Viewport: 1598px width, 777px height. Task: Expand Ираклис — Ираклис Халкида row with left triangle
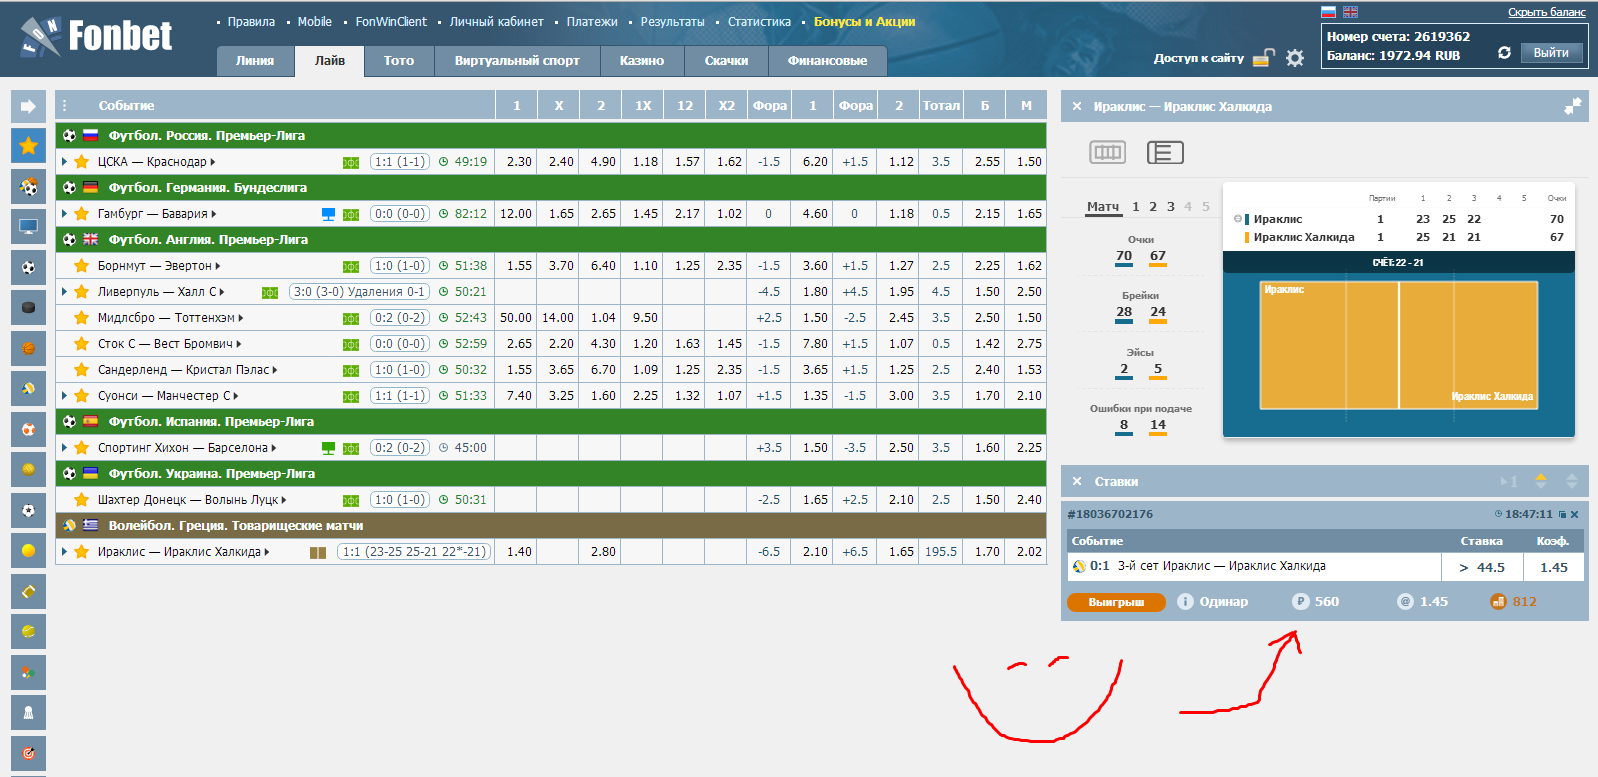point(65,552)
